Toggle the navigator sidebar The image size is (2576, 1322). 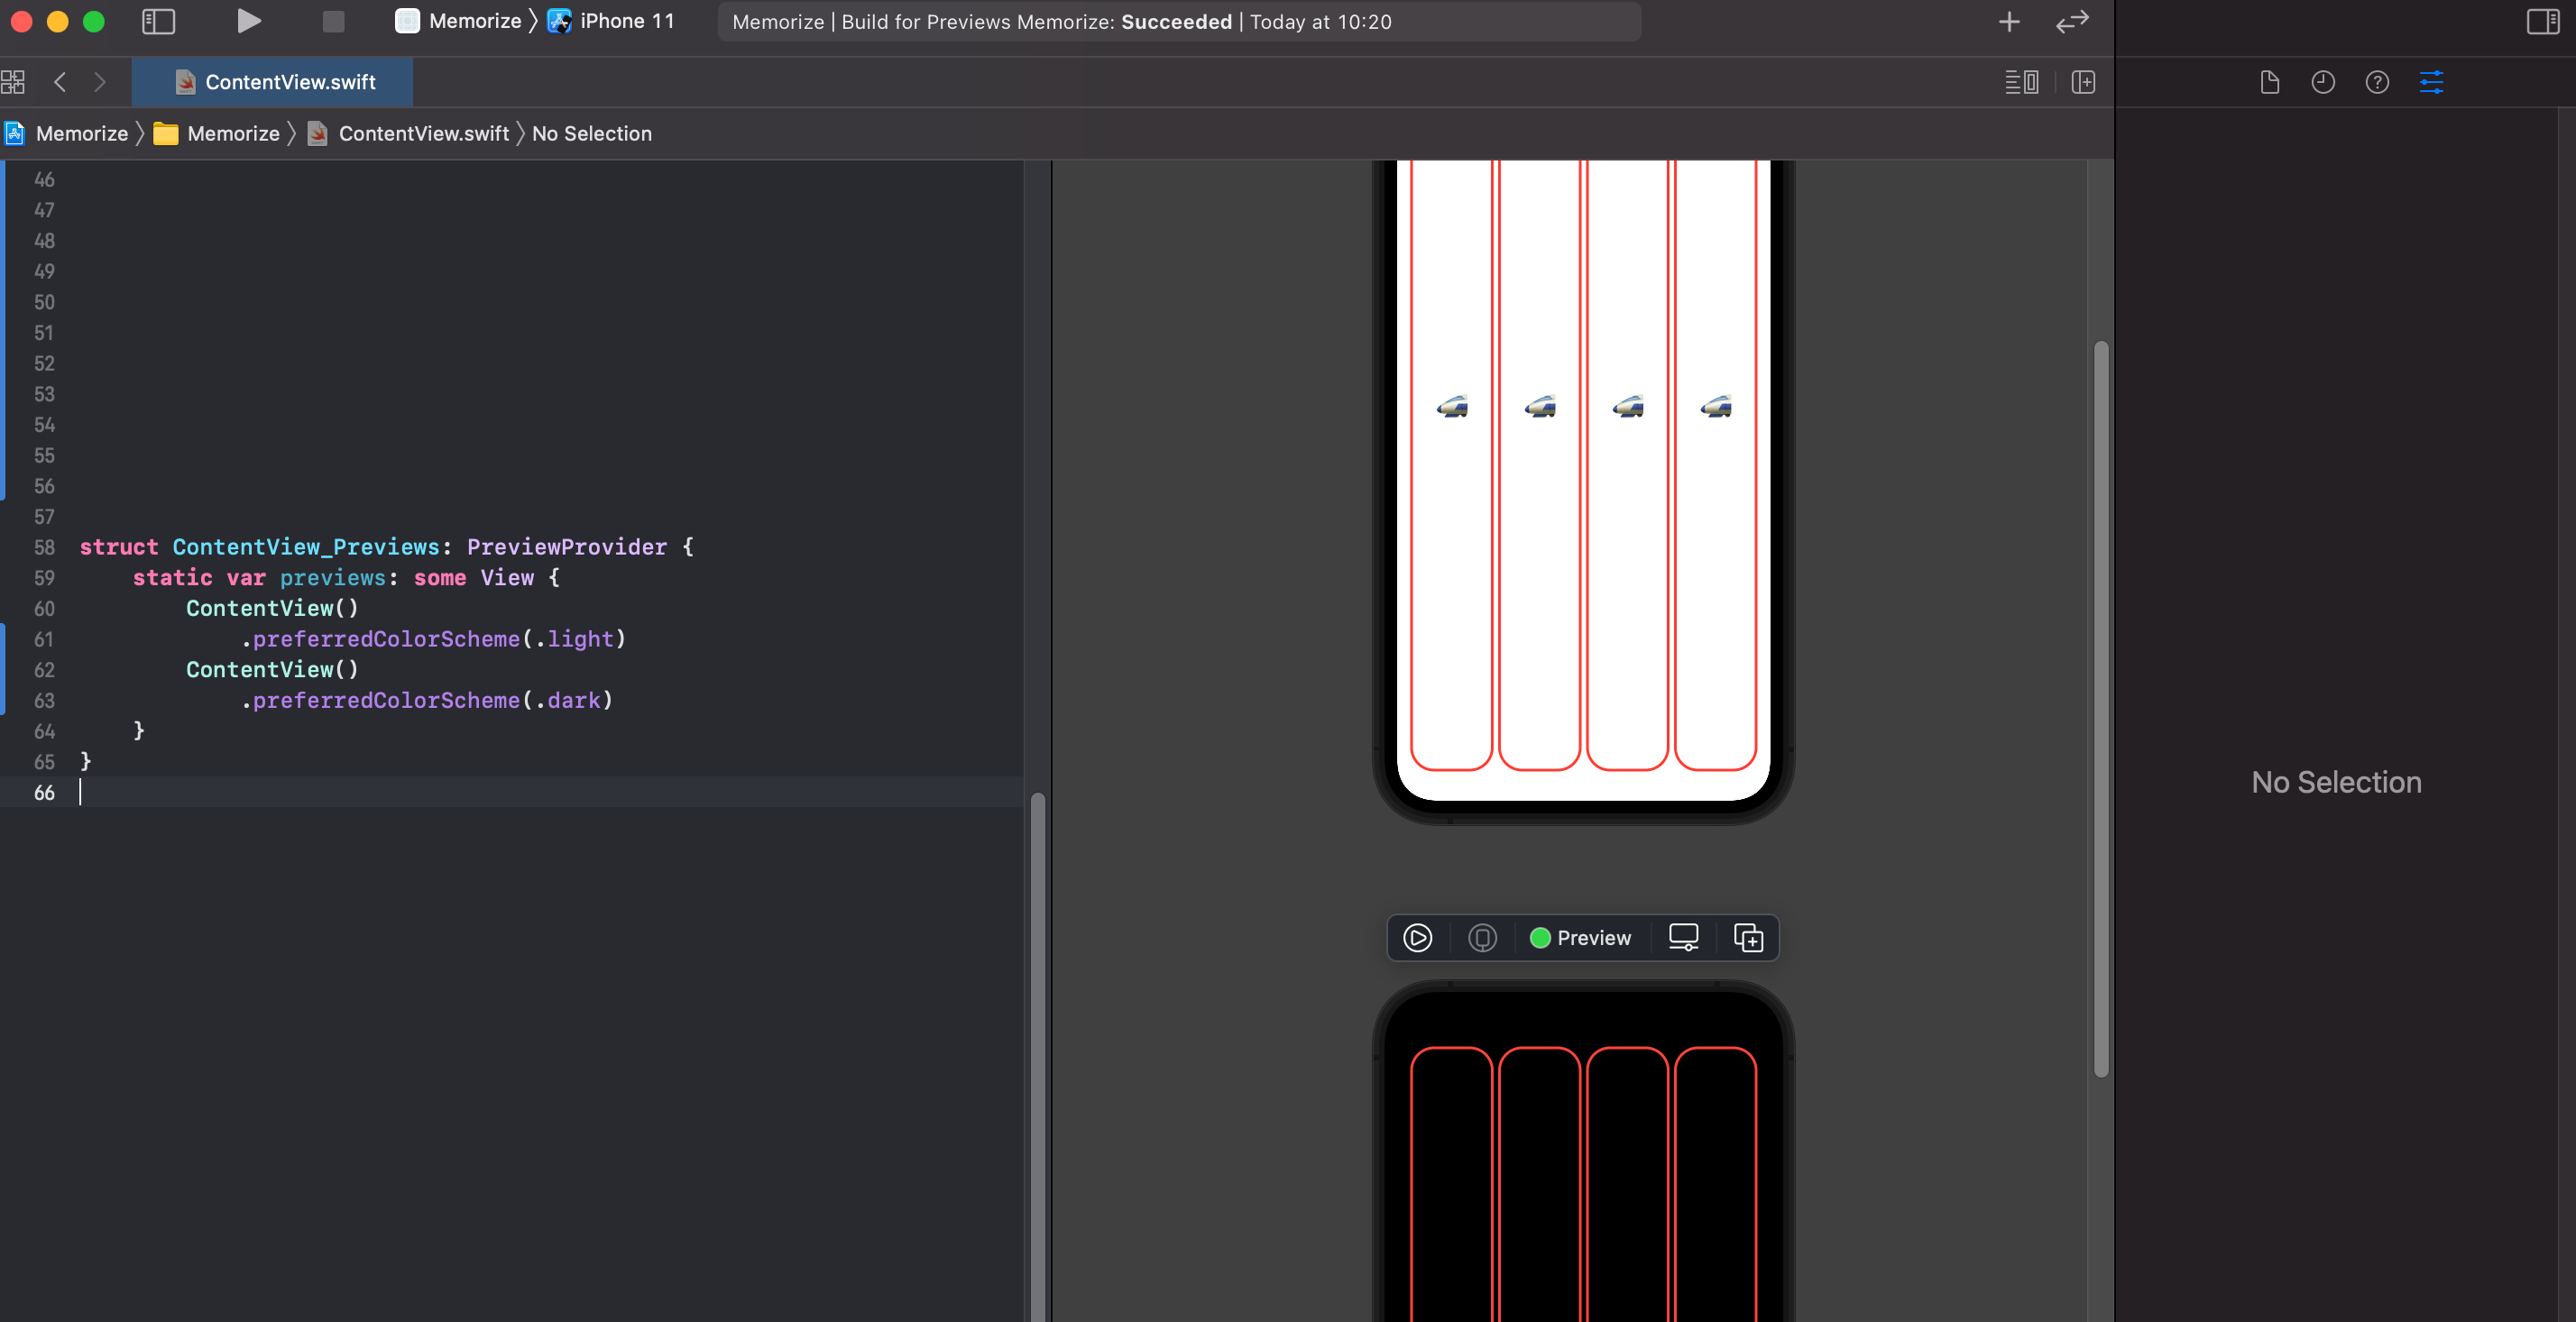[158, 21]
